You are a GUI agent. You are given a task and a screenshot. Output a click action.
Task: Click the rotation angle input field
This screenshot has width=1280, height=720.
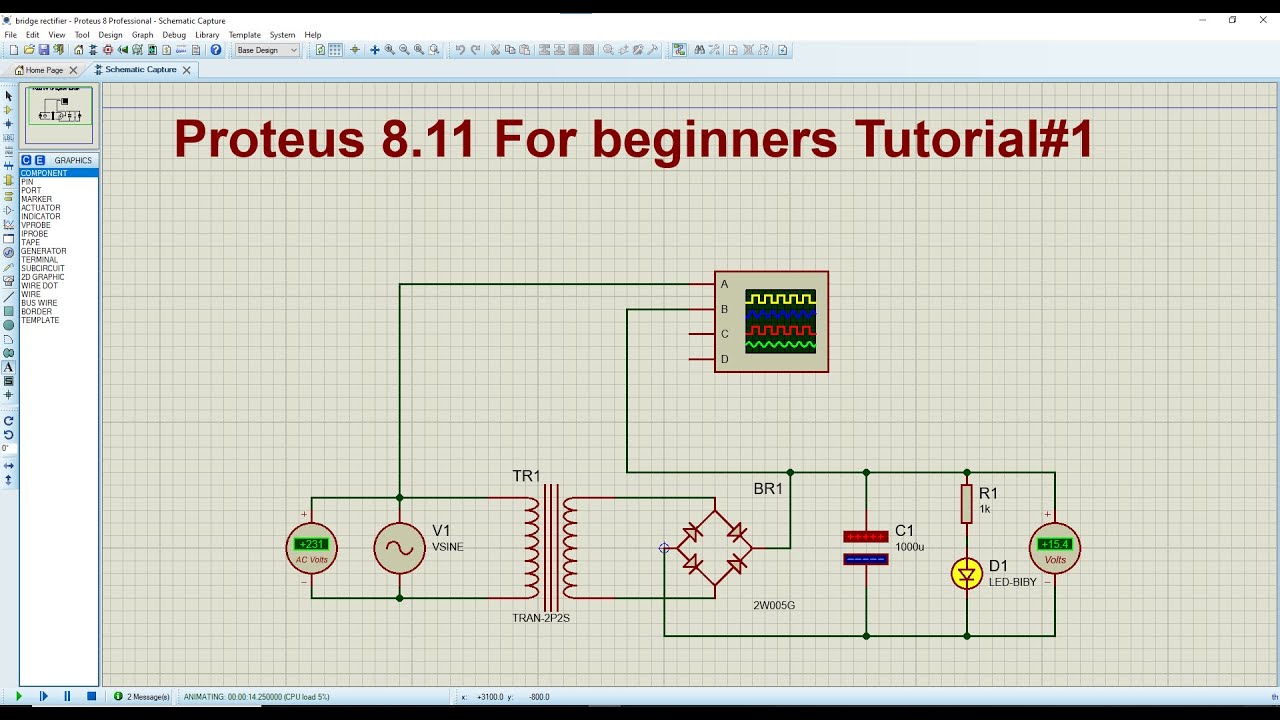9,449
